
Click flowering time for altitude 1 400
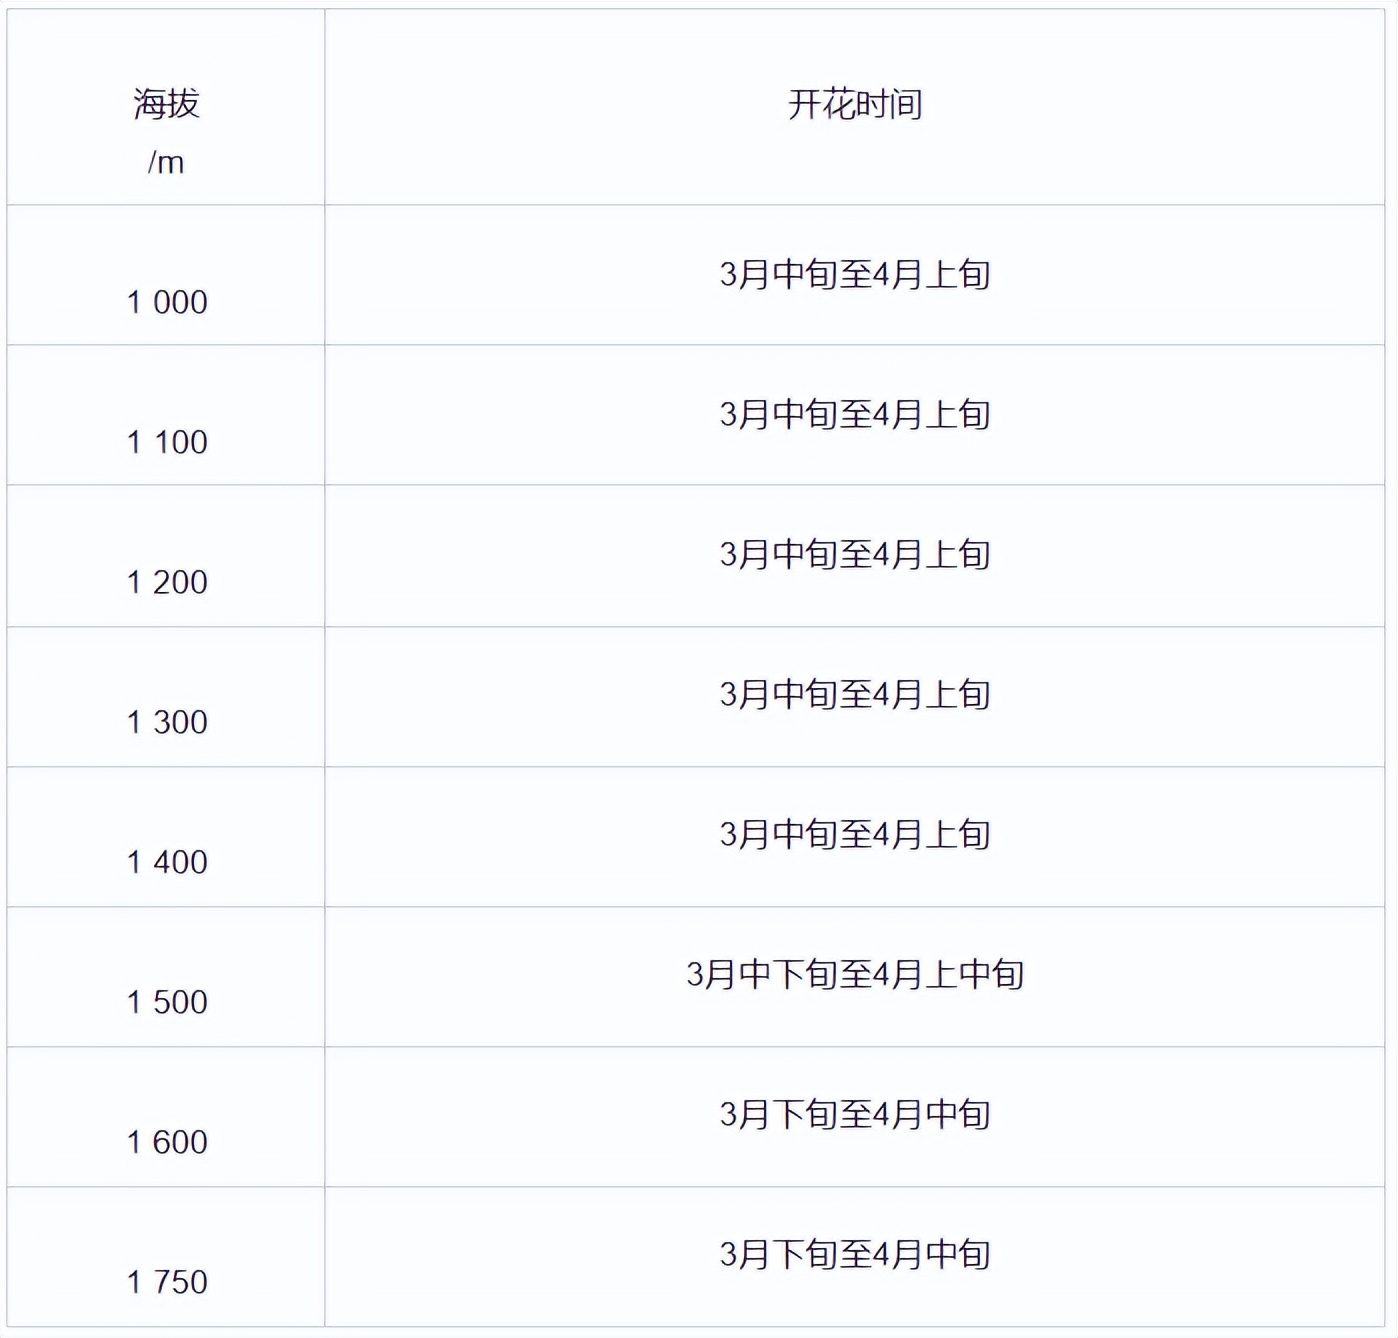coord(855,838)
